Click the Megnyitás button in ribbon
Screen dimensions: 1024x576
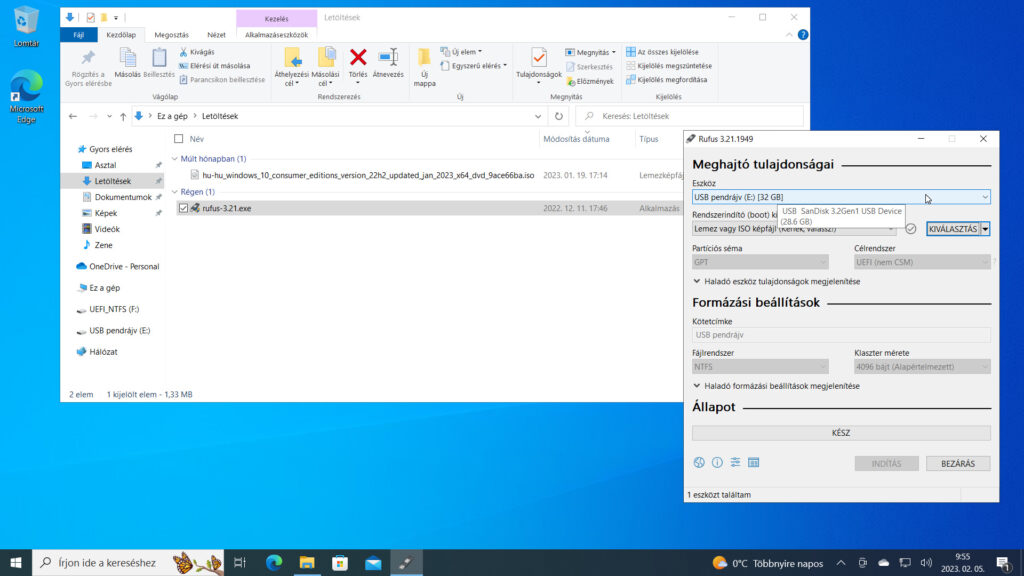590,52
